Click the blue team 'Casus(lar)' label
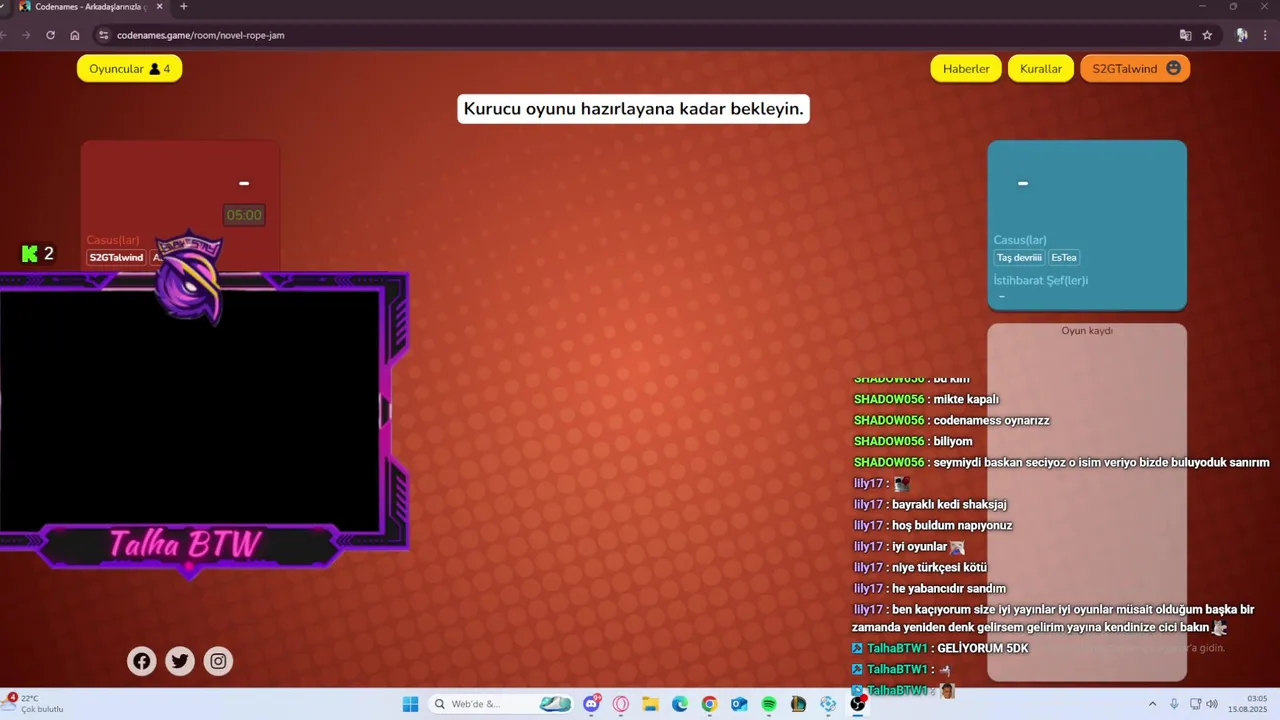This screenshot has height=720, width=1280. 1019,240
